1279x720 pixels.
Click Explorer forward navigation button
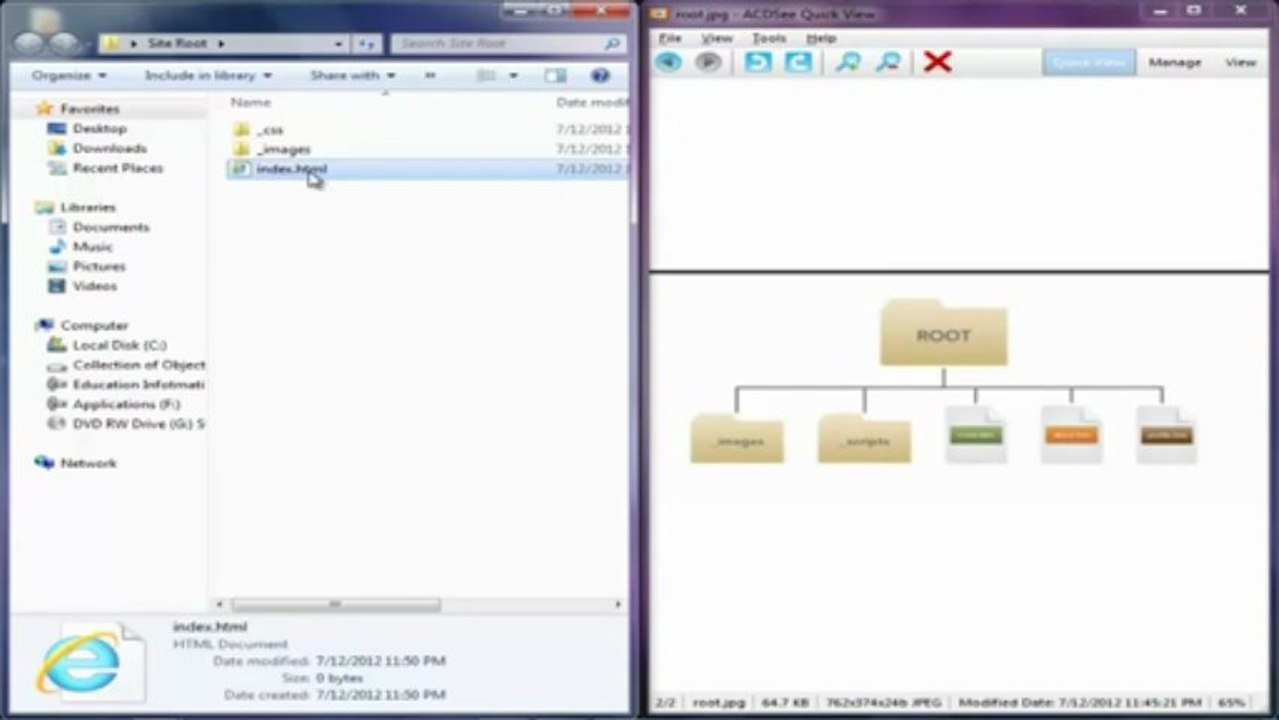(64, 43)
